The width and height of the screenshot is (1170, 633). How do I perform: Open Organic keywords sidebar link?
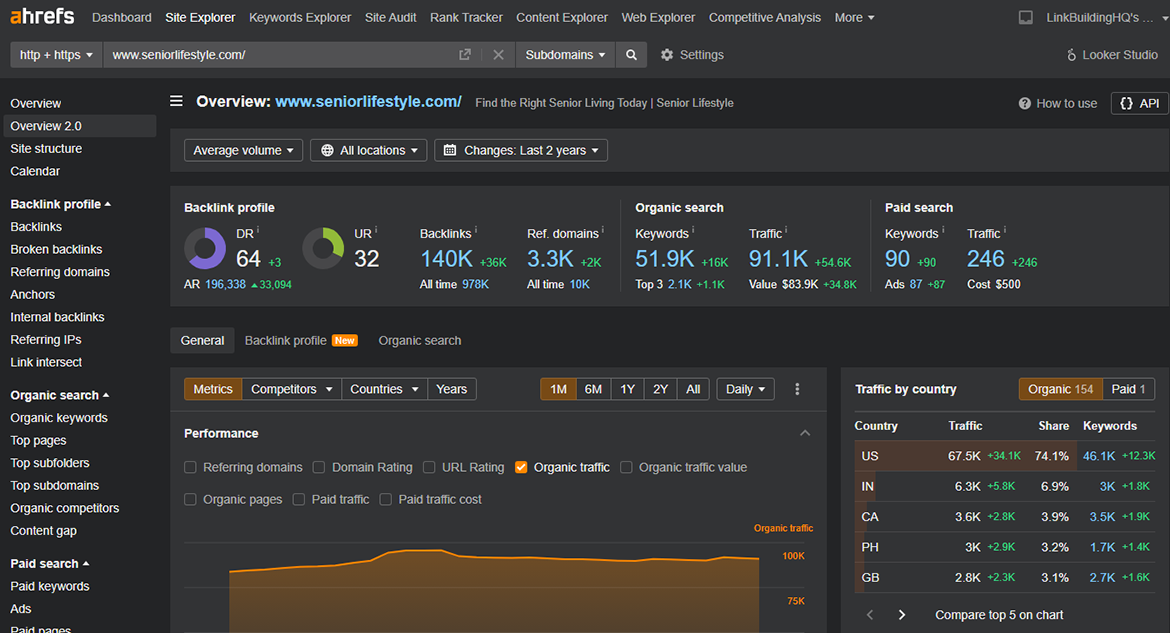click(x=59, y=418)
